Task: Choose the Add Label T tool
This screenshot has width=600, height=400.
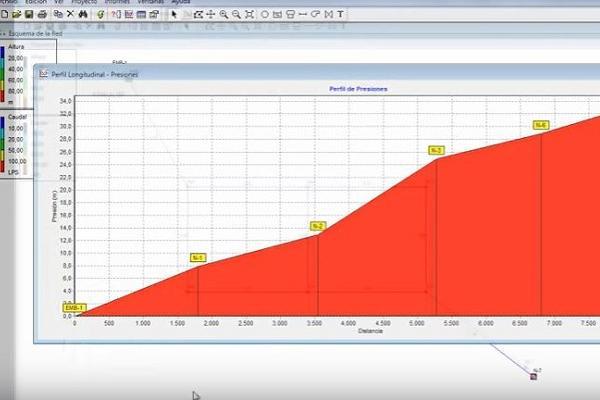Action: pos(341,15)
